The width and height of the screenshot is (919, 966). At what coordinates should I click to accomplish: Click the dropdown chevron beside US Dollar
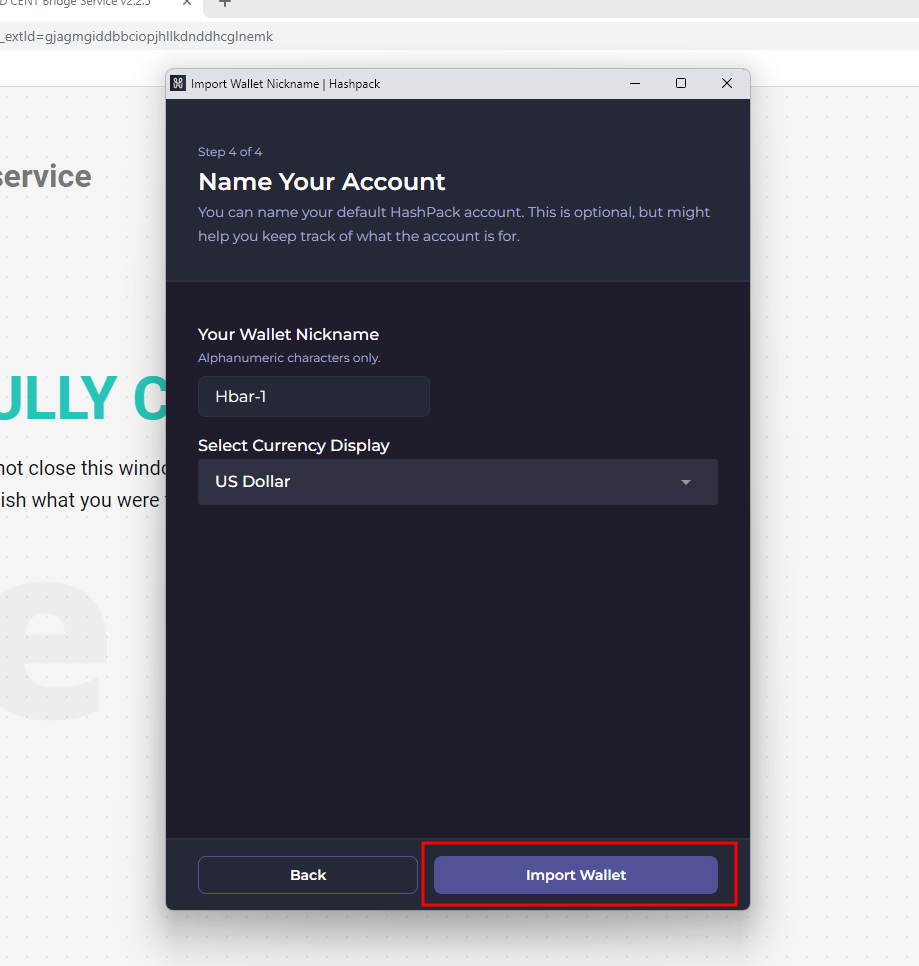(x=686, y=482)
